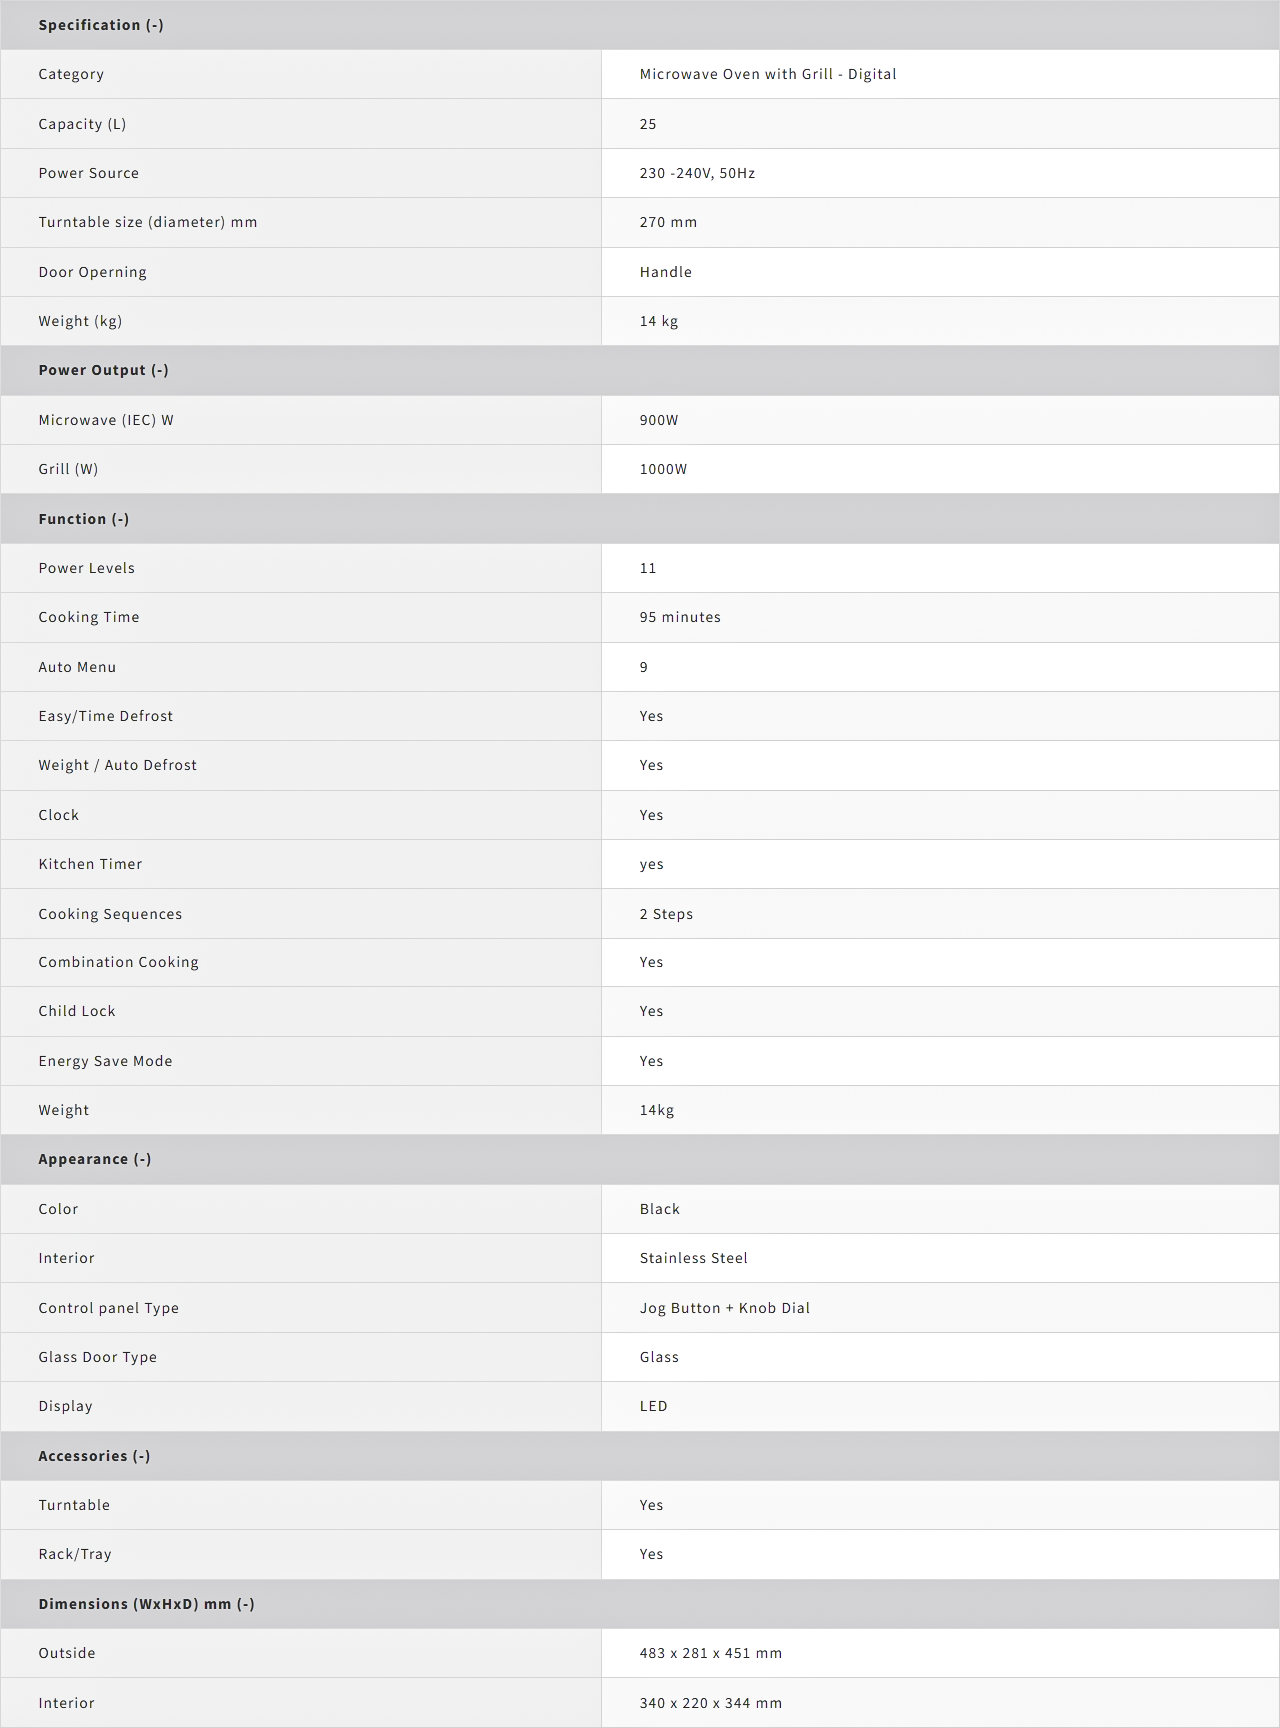The height and width of the screenshot is (1728, 1280).
Task: Click the Category row label
Action: click(x=71, y=74)
